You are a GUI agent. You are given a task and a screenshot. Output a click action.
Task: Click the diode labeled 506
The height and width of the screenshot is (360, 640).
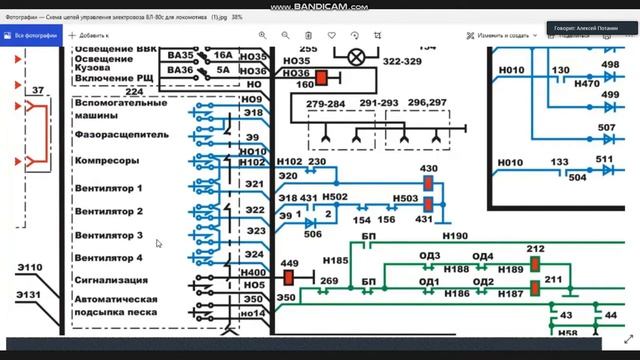(310, 223)
